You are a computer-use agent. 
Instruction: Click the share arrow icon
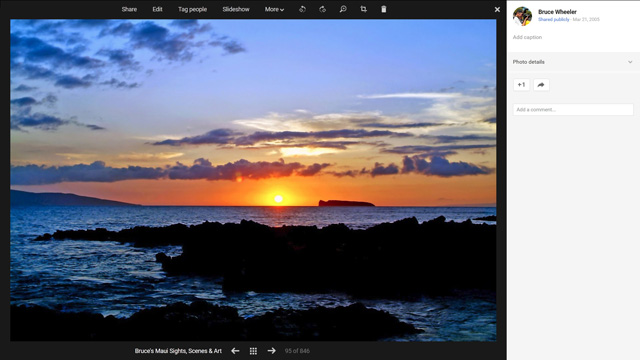point(541,85)
